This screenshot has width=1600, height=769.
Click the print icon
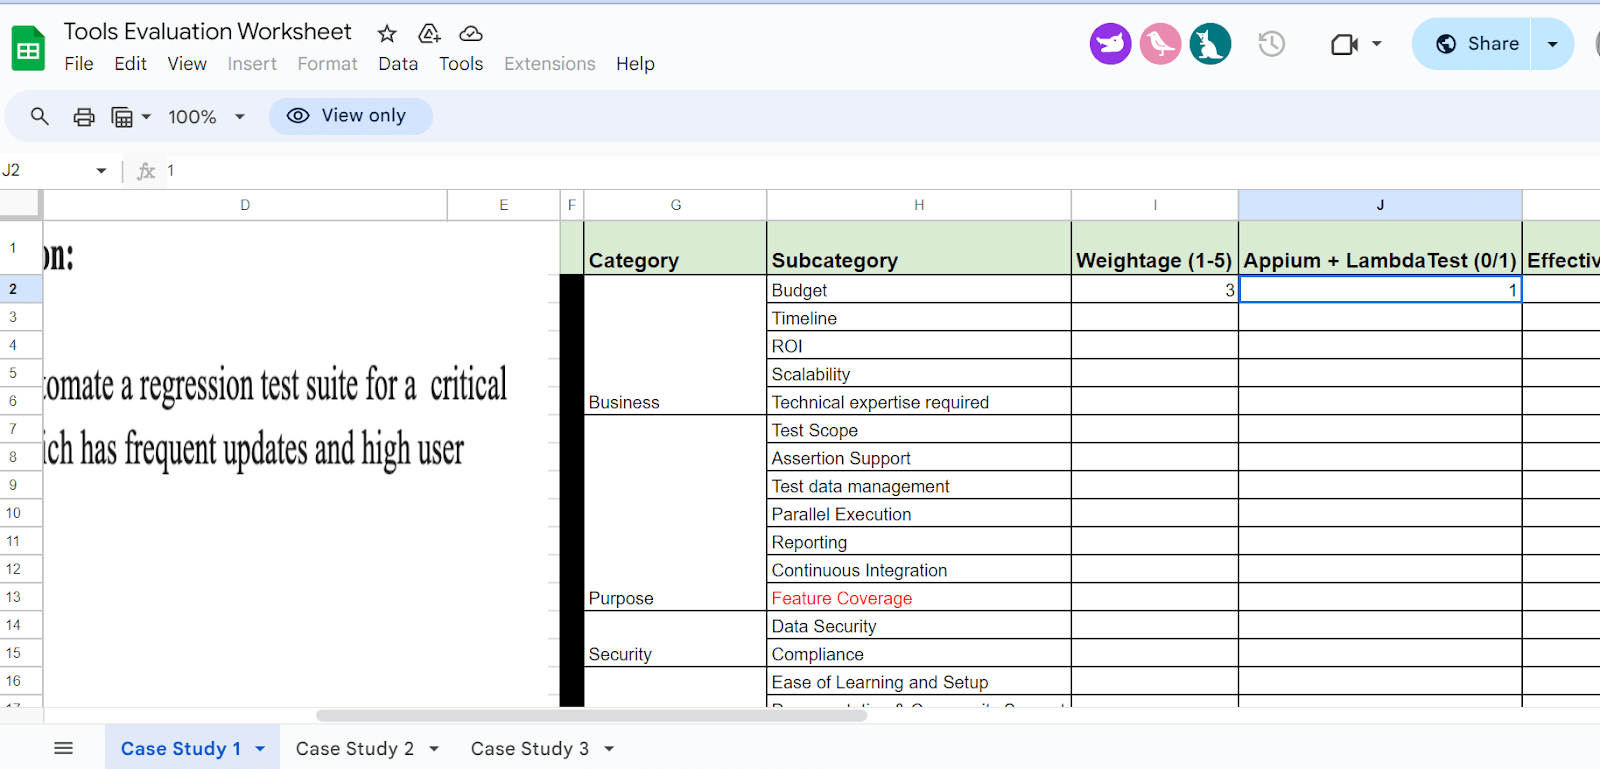pos(84,117)
